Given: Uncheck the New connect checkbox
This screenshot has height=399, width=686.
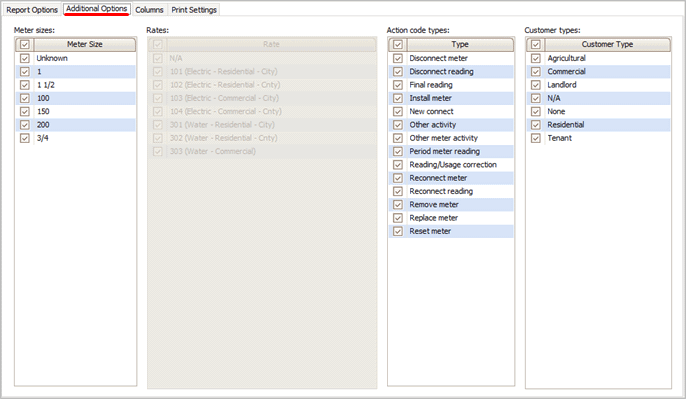Looking at the screenshot, I should pyautogui.click(x=398, y=112).
